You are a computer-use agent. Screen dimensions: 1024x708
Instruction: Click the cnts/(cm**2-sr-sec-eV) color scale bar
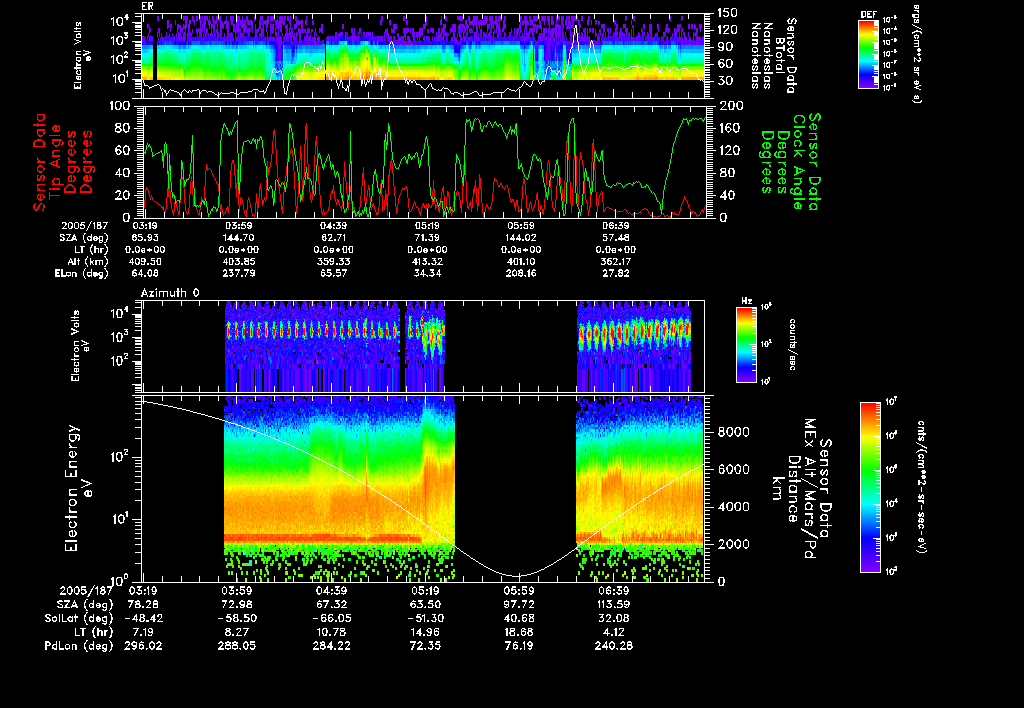pyautogui.click(x=870, y=487)
